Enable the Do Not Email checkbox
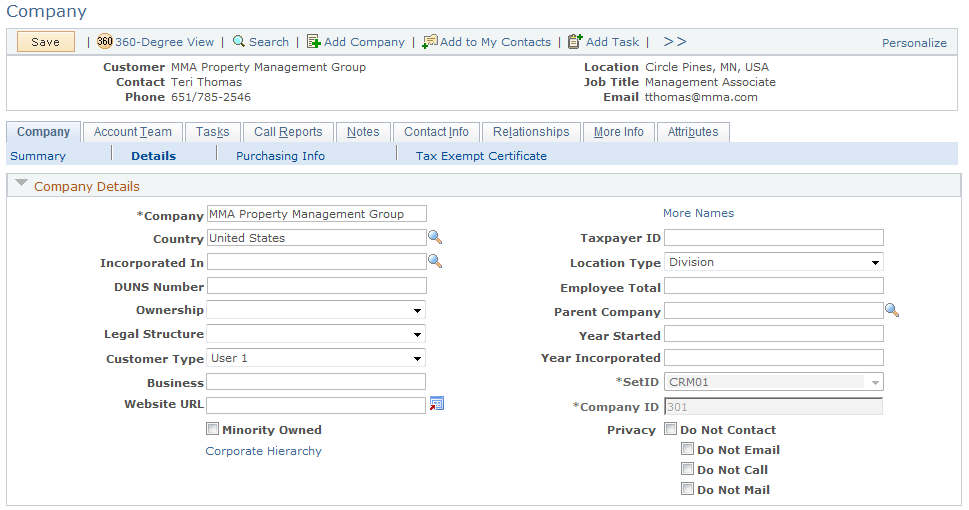 click(687, 449)
